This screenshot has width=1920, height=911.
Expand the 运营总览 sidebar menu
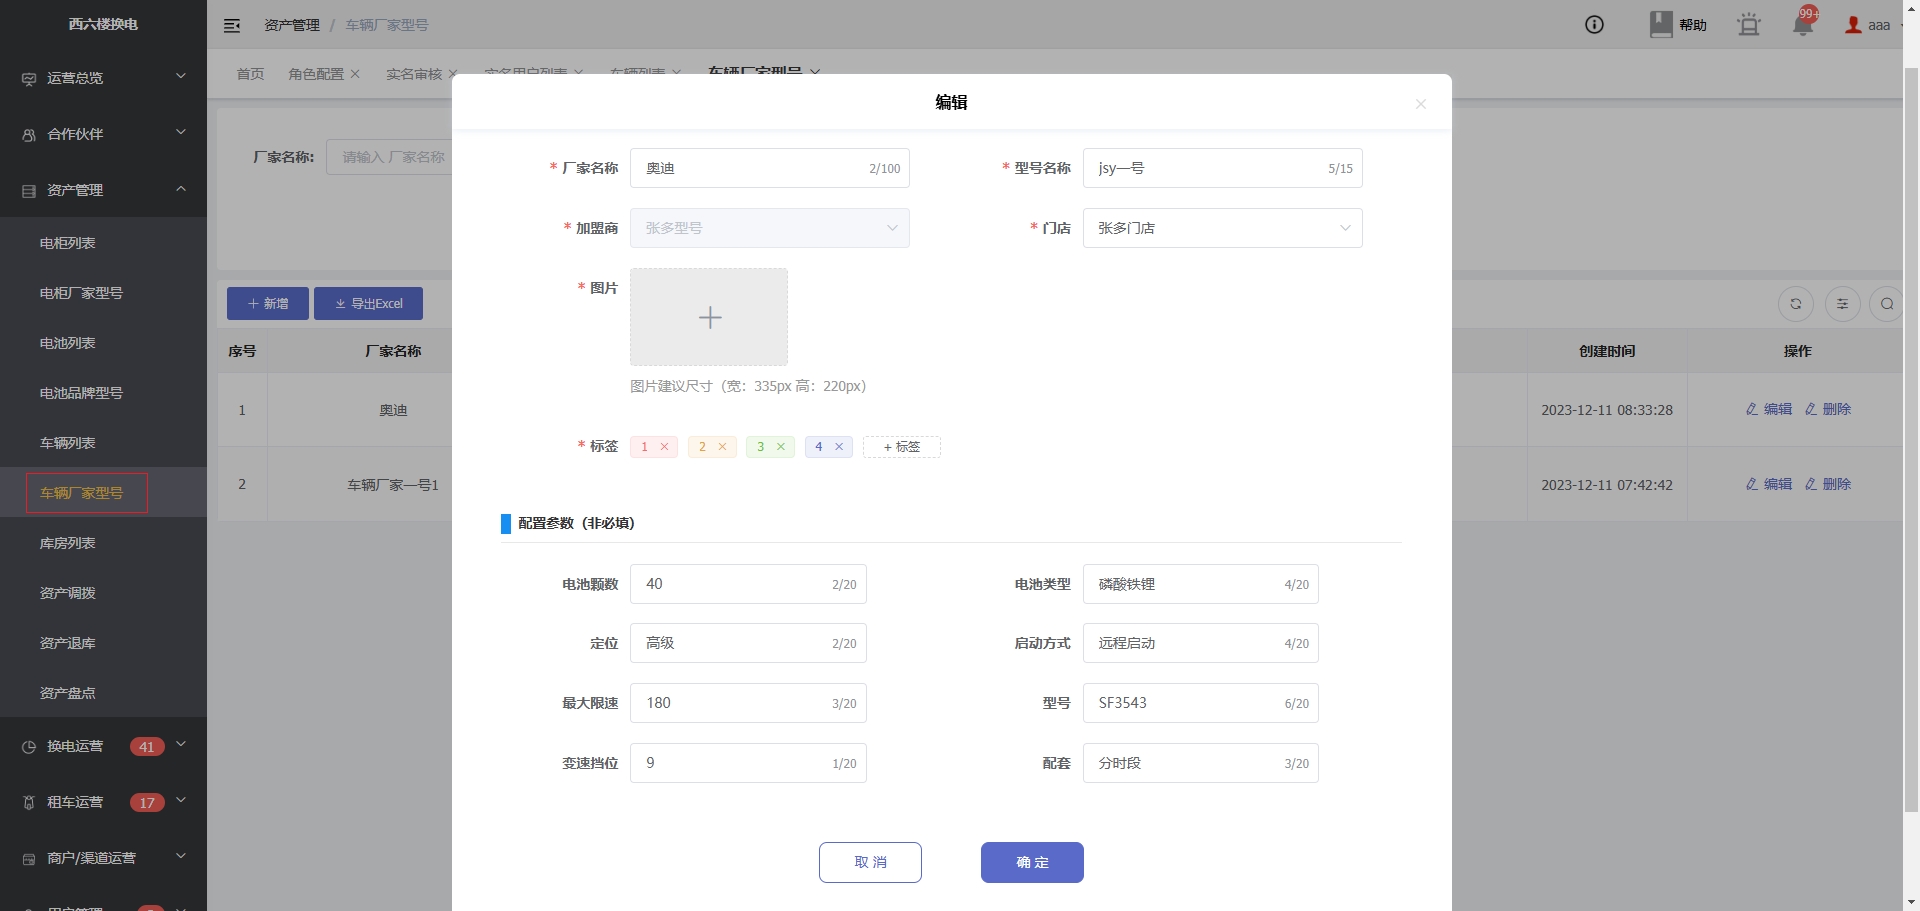(103, 78)
